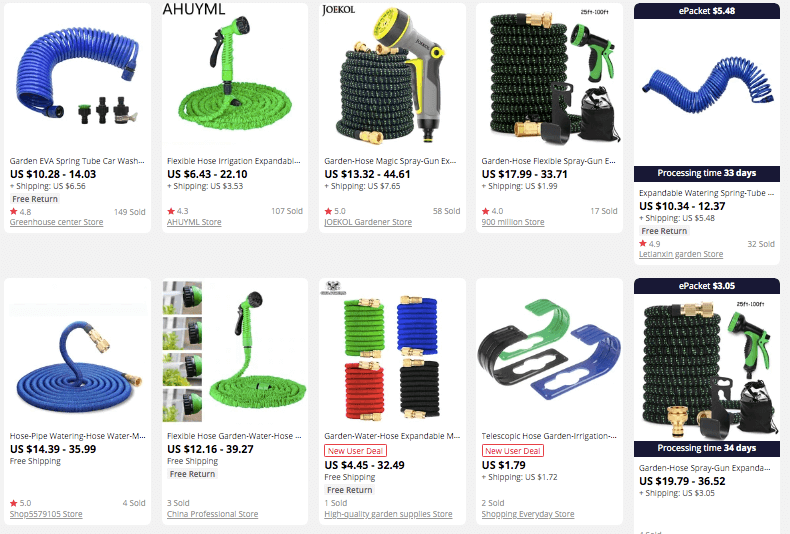Image resolution: width=790 pixels, height=534 pixels.
Task: Open JOEKOL hose with spray gun image
Action: (392, 77)
